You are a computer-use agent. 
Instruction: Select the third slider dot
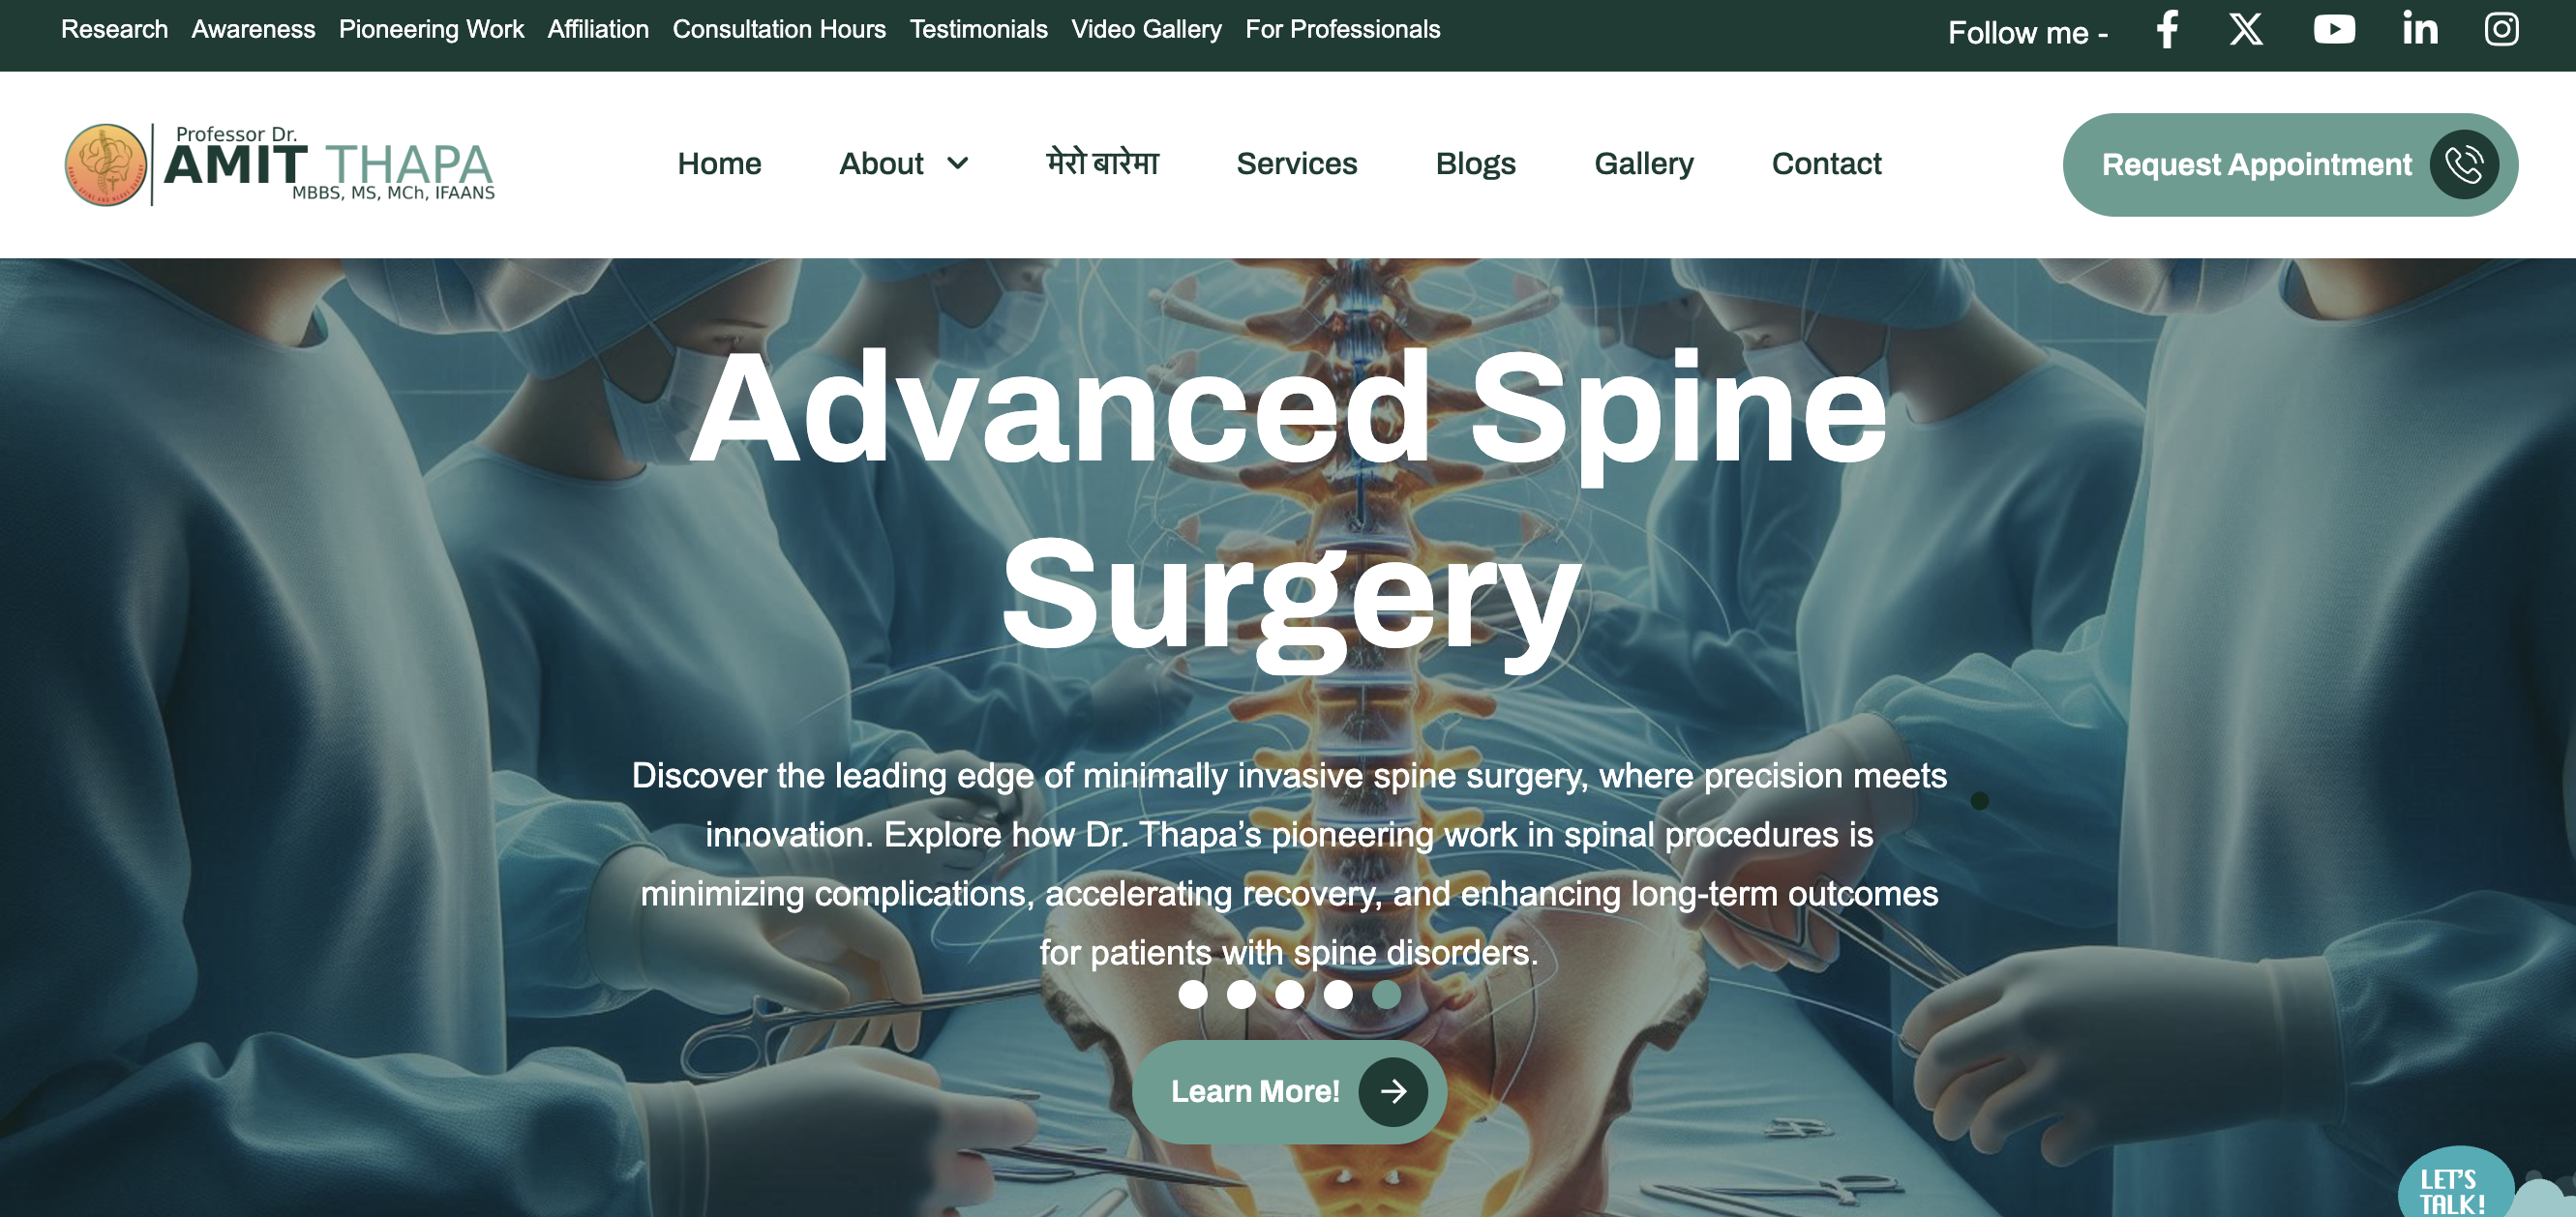pos(1289,994)
